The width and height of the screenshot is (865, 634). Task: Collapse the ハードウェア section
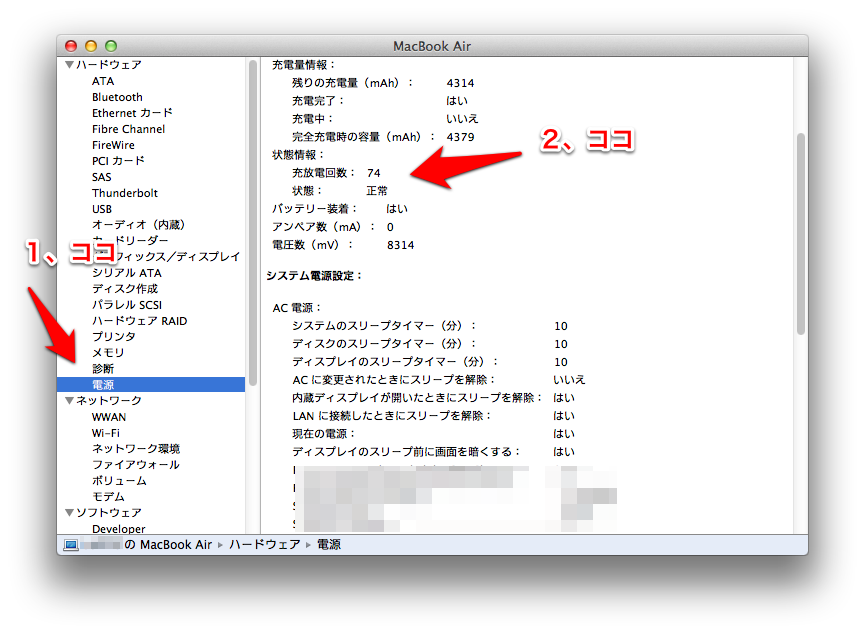click(x=69, y=65)
